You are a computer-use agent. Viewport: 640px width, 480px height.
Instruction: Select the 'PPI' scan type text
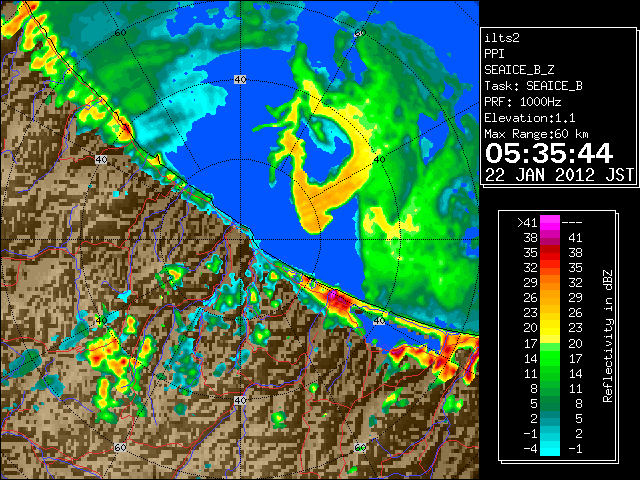(494, 54)
